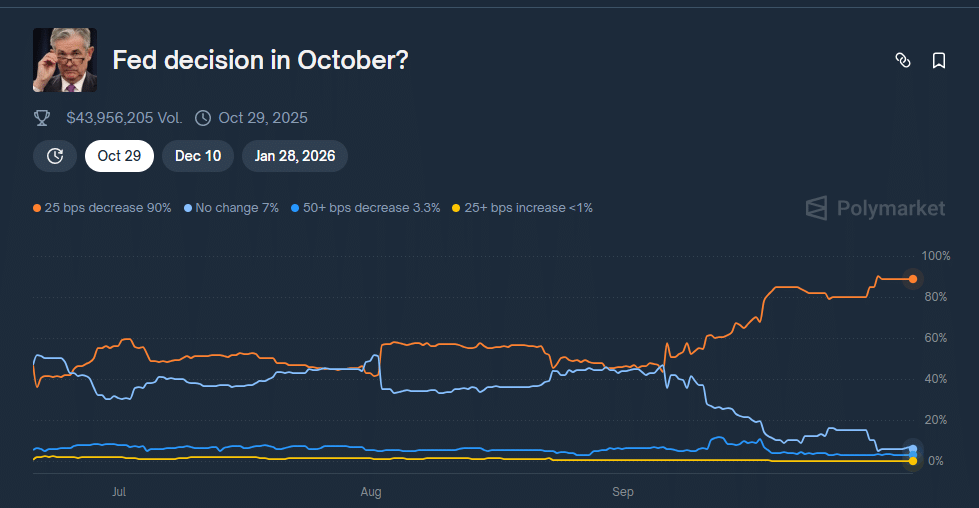Click the Polymarket logo watermark

(x=875, y=208)
